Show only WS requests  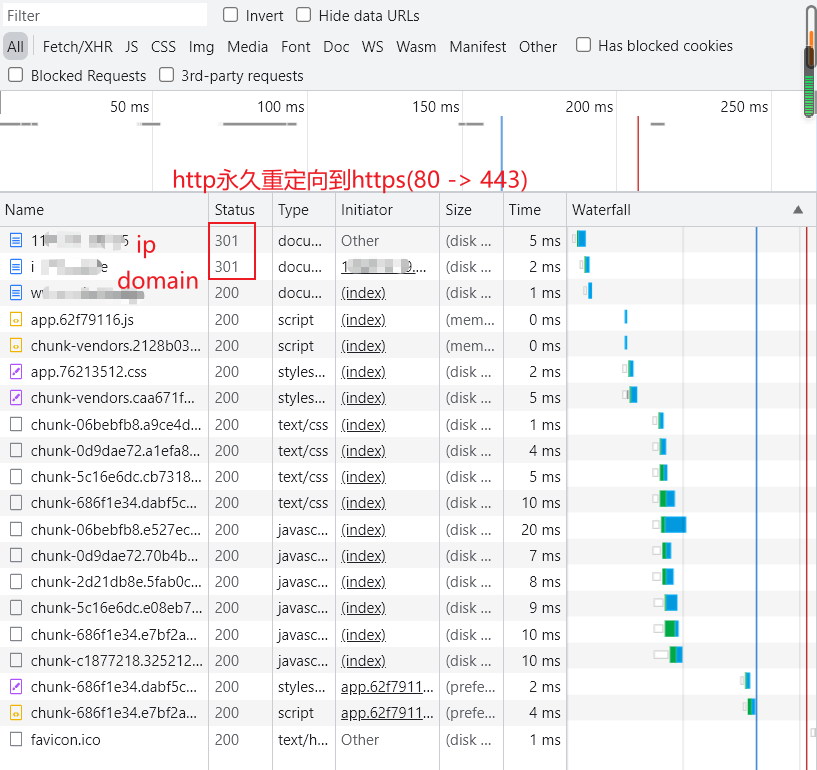(373, 46)
